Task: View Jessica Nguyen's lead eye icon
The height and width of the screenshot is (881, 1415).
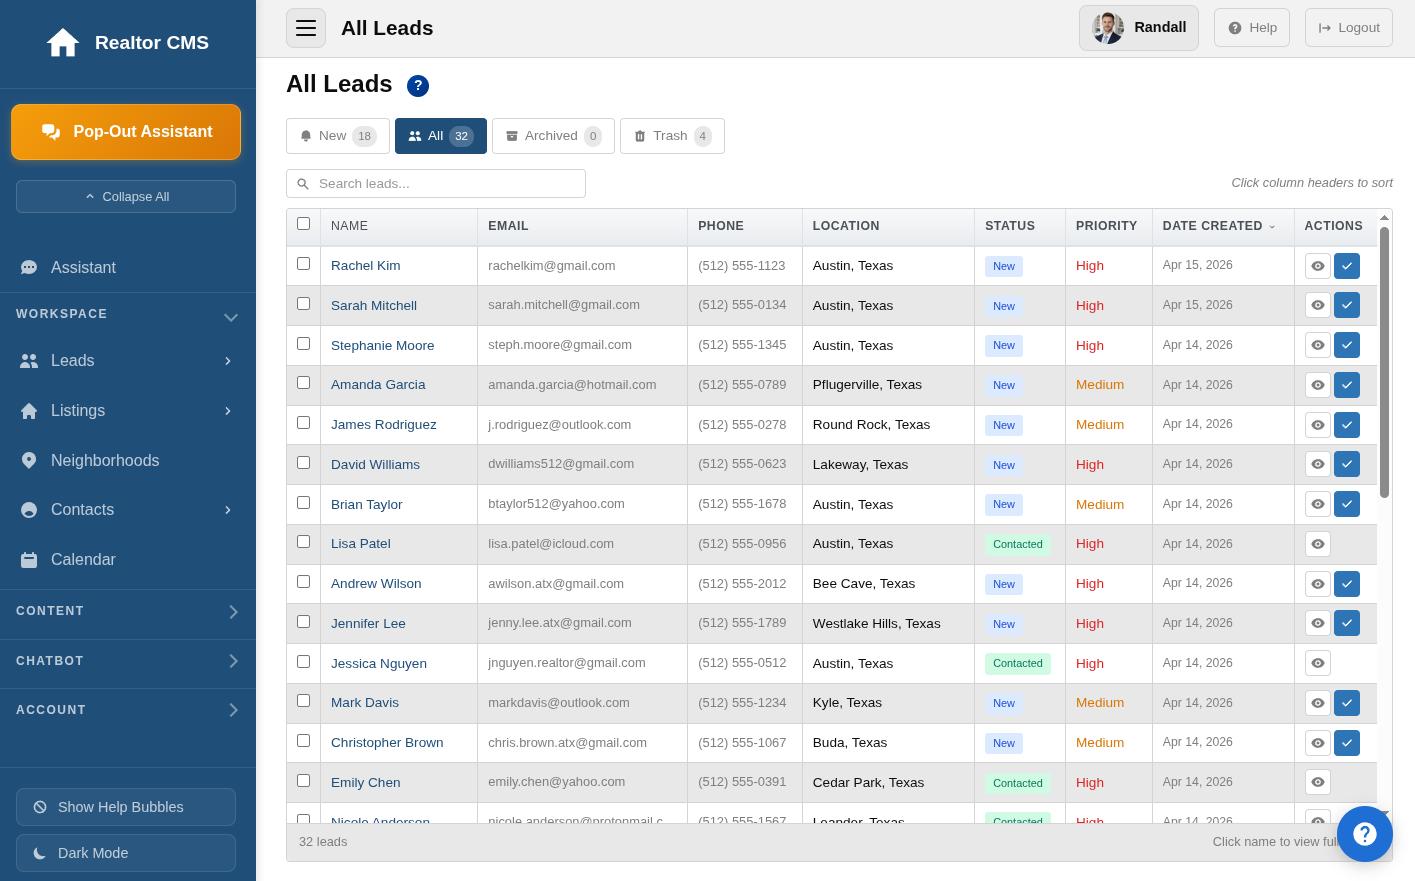Action: pyautogui.click(x=1318, y=663)
